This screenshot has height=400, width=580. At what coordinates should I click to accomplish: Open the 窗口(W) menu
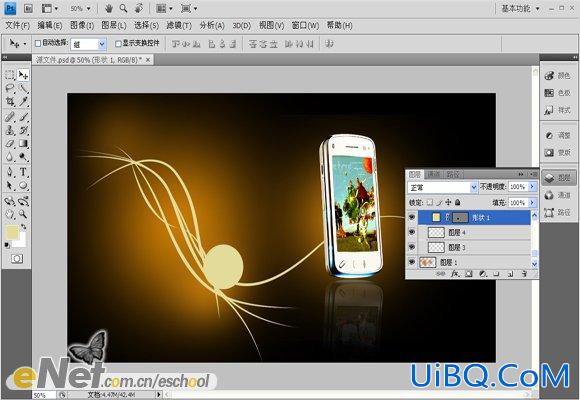point(305,26)
